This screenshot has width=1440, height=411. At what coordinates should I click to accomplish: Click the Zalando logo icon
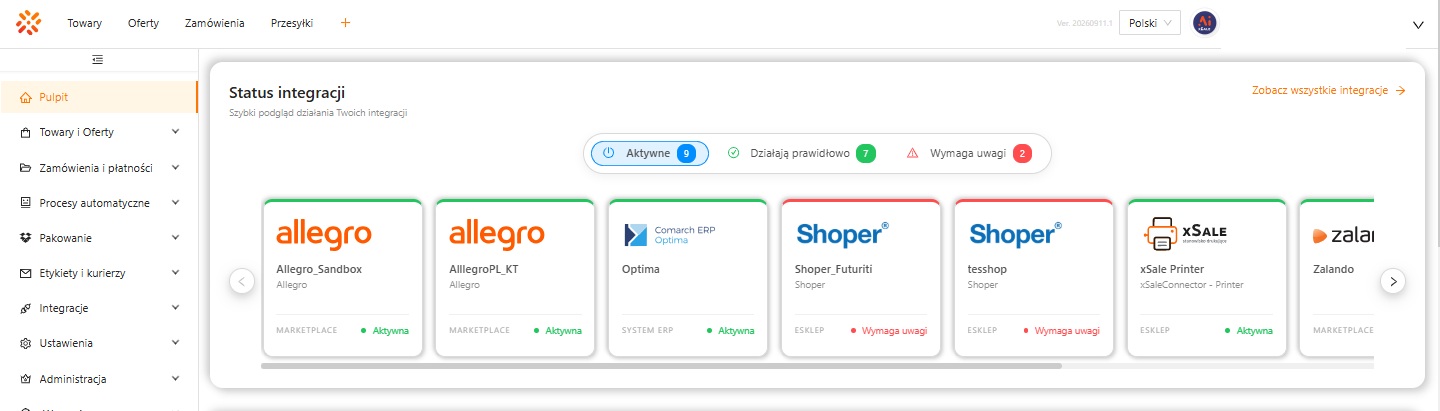[x=1343, y=235]
